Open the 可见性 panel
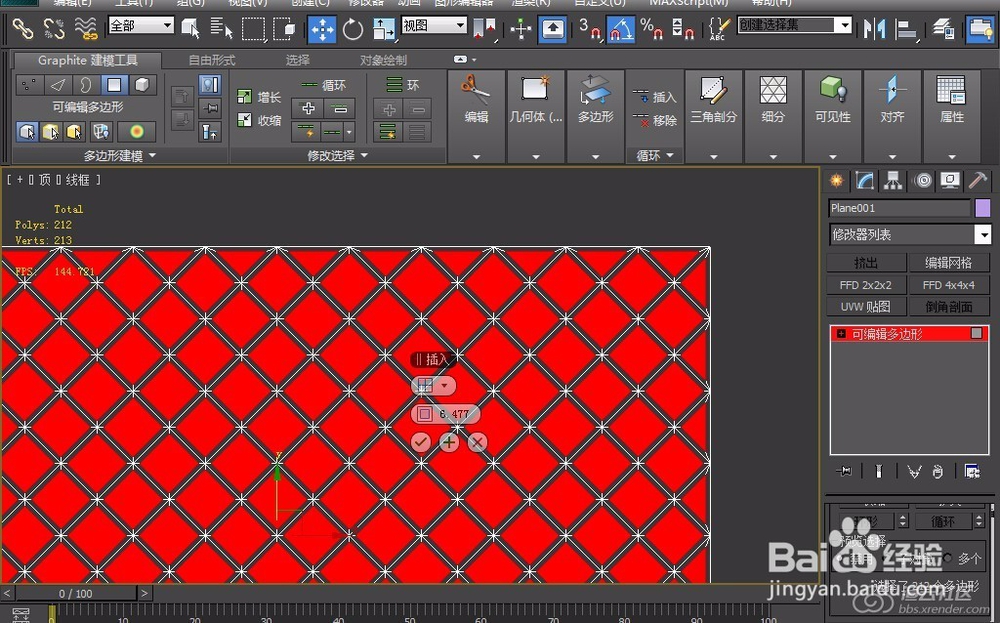Image resolution: width=1000 pixels, height=623 pixels. [x=832, y=117]
